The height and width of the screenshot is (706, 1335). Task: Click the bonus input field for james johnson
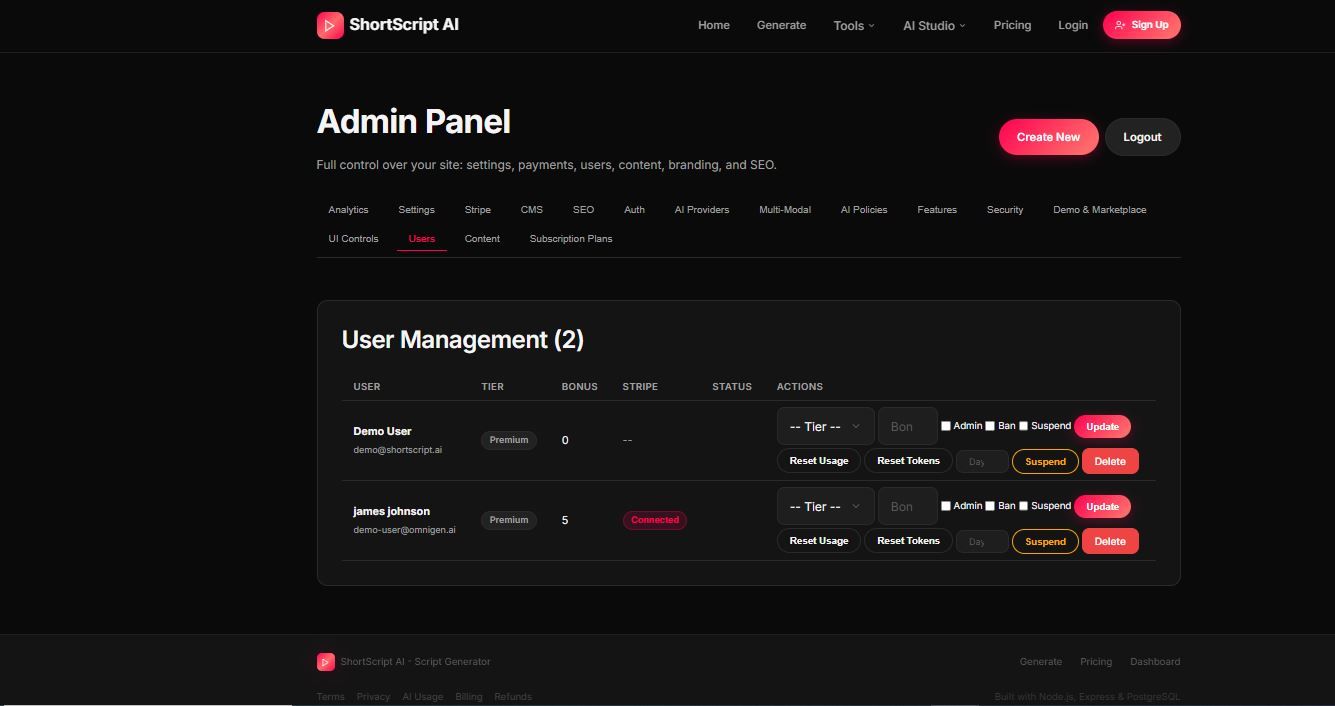pos(907,506)
